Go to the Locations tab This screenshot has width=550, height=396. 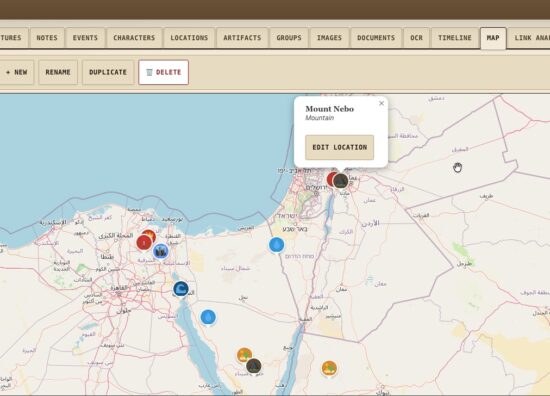[x=189, y=38]
